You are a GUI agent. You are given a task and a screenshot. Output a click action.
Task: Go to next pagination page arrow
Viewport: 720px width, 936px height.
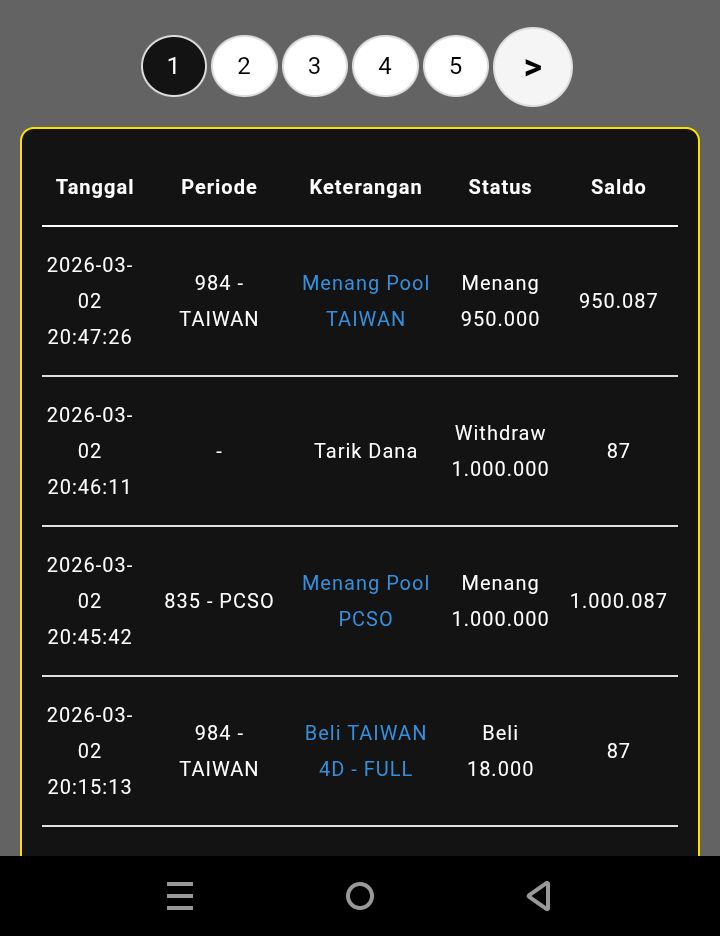click(533, 67)
